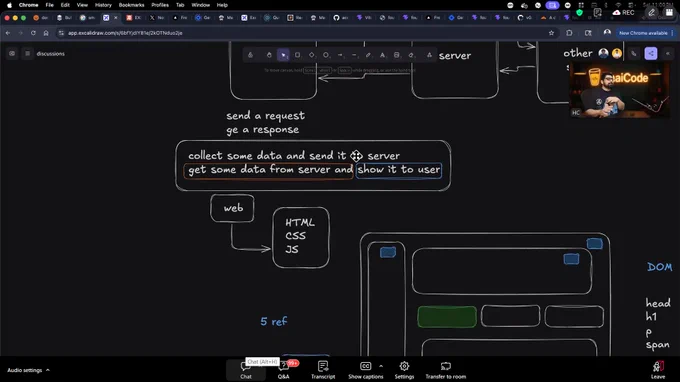Select the Hand pan tool

[x=269, y=55]
